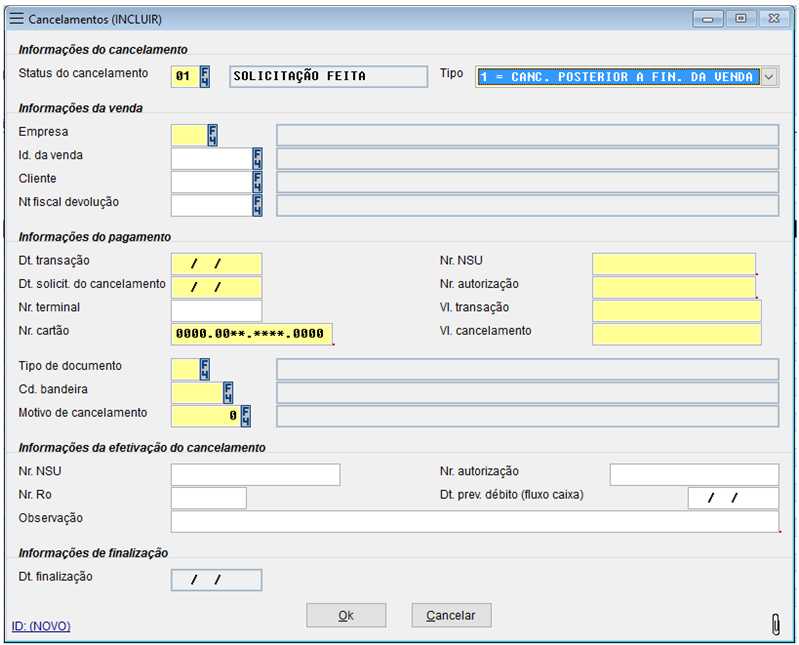This screenshot has height=645, width=799.
Task: Focus the Nr. cartão input field
Action: (251, 334)
